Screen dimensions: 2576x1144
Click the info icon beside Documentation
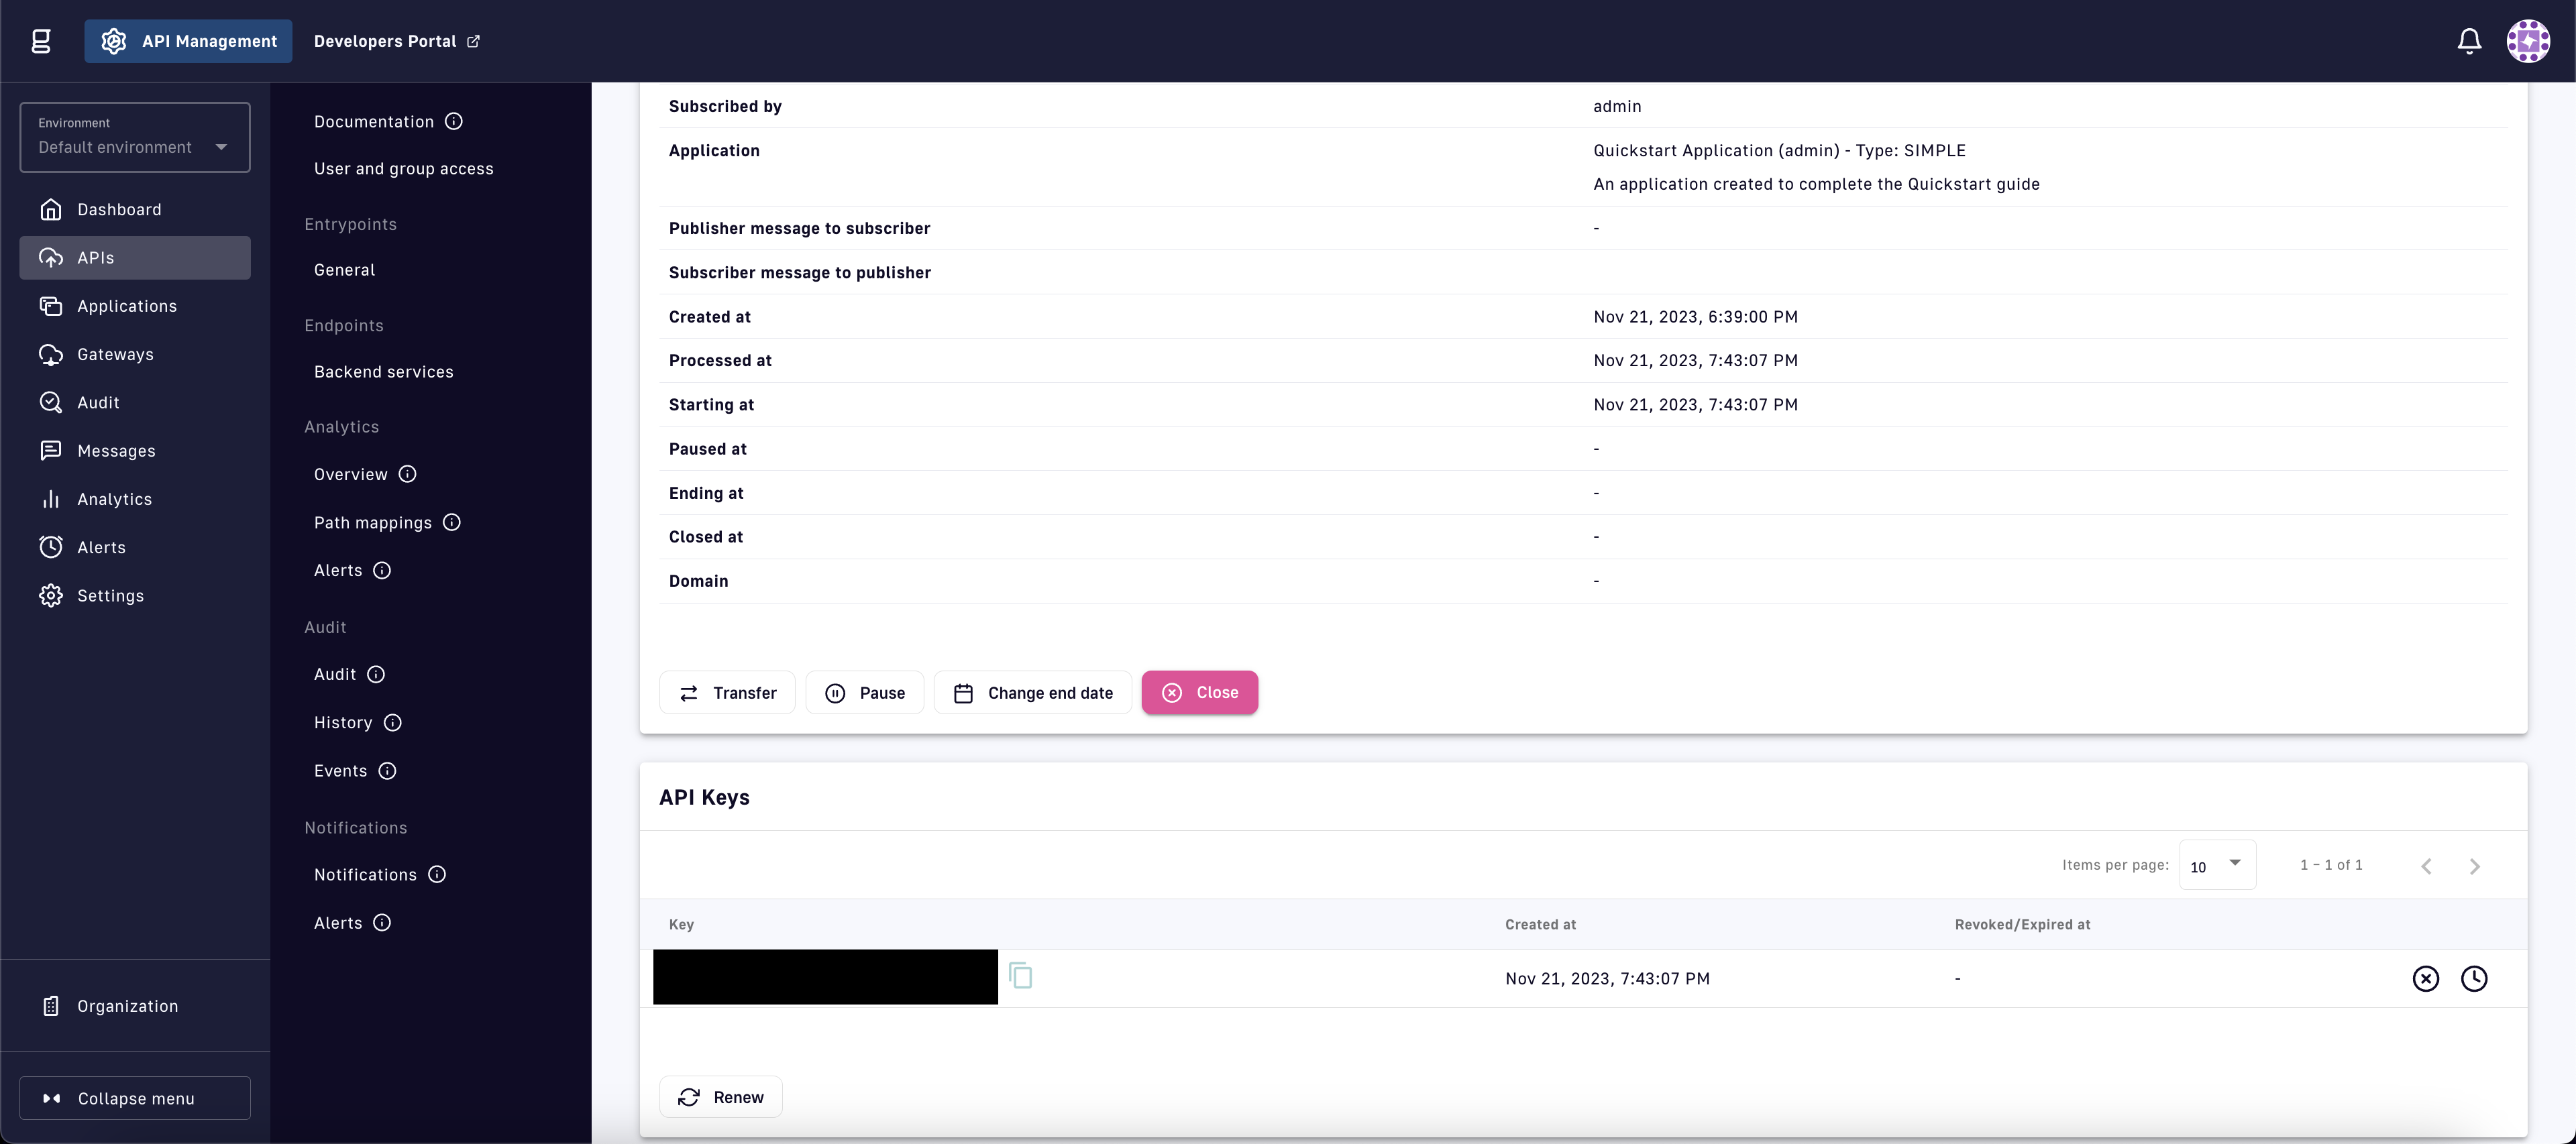(x=453, y=122)
